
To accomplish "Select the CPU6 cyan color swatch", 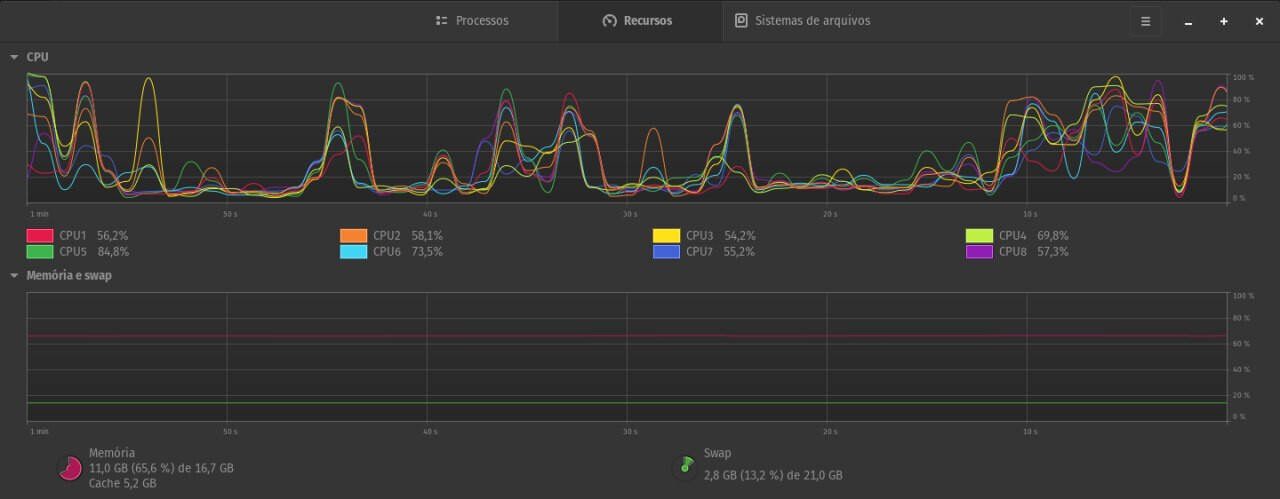I will pyautogui.click(x=353, y=252).
